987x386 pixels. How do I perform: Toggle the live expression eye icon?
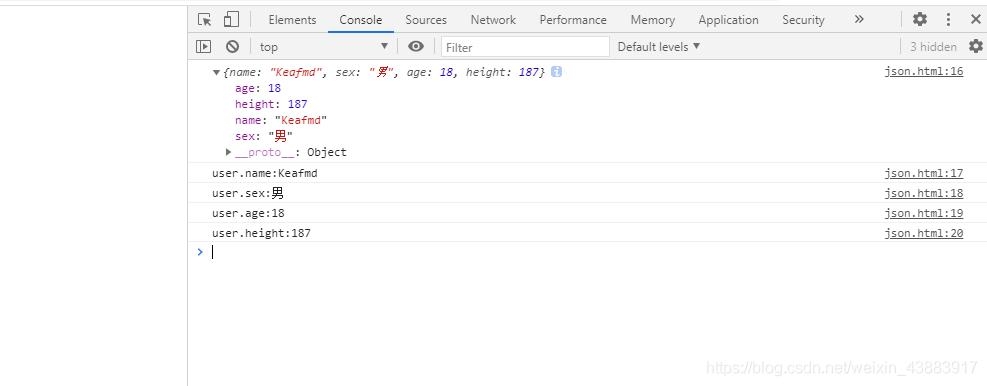pos(416,46)
